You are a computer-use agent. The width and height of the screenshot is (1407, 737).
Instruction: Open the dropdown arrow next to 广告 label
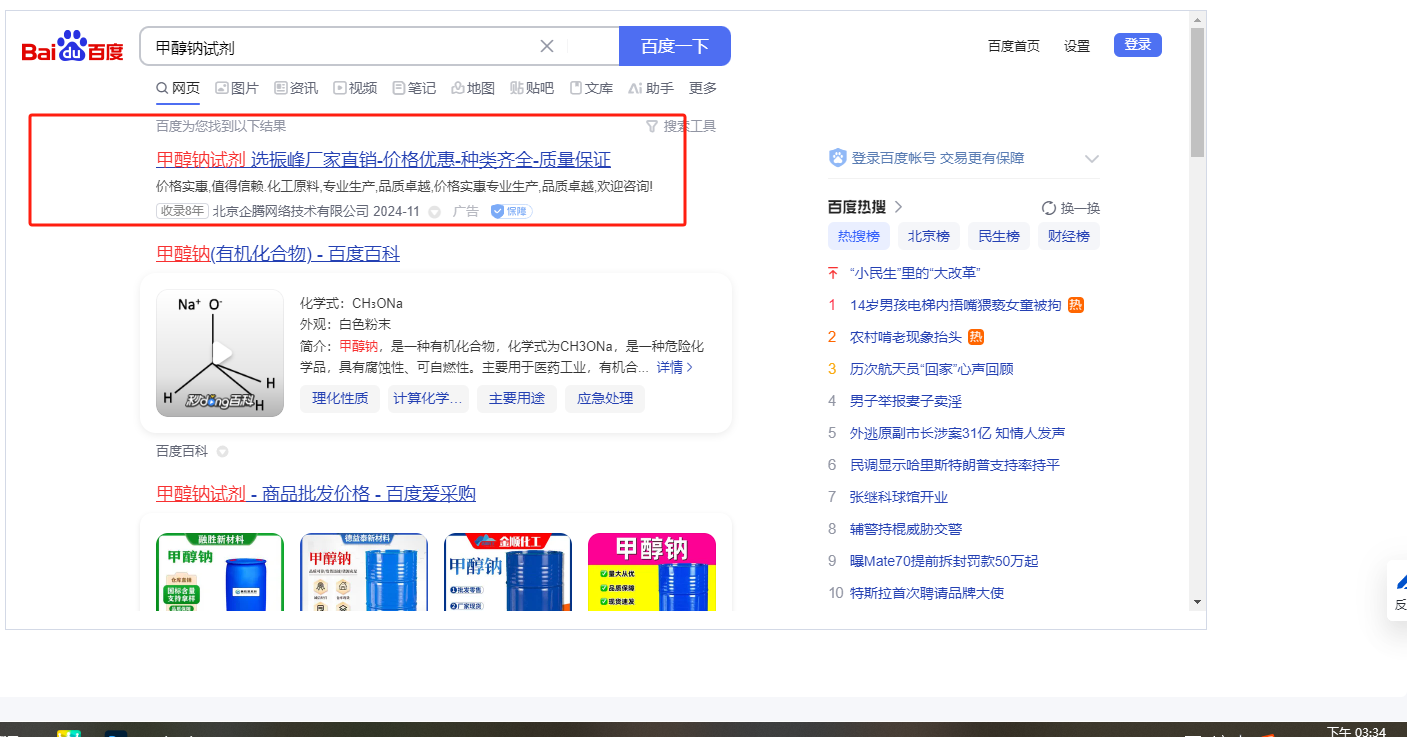(x=434, y=212)
